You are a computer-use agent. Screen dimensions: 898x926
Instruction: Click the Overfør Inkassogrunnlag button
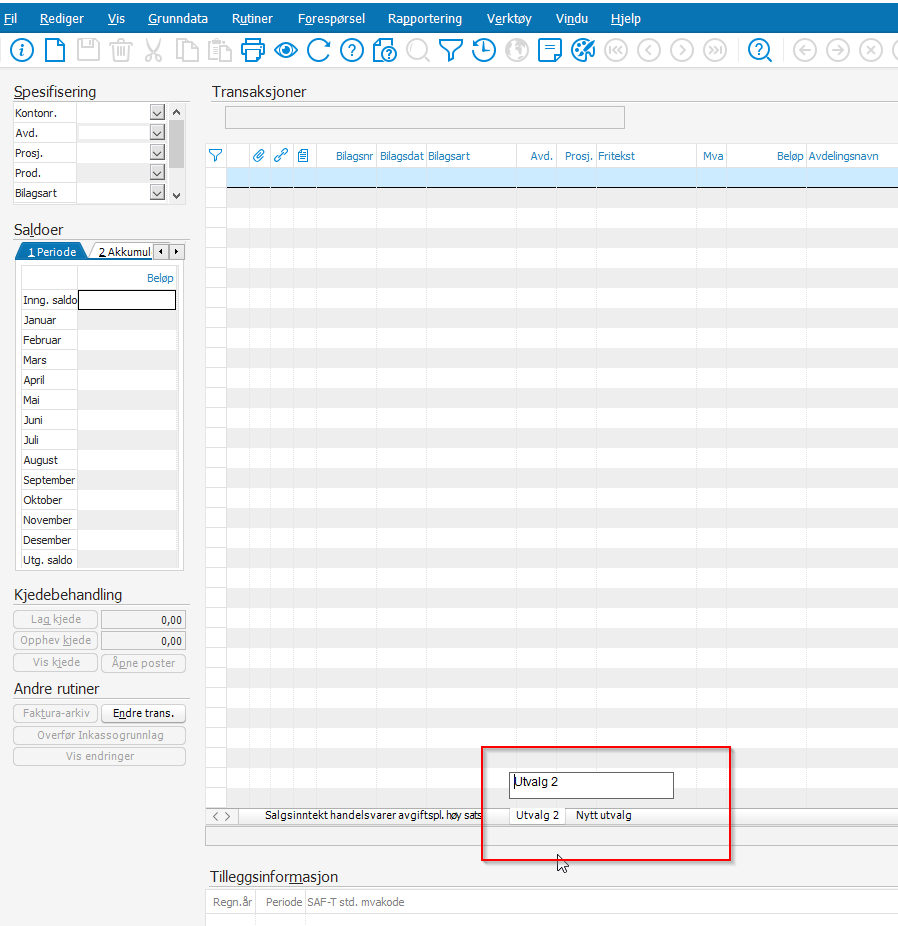100,735
